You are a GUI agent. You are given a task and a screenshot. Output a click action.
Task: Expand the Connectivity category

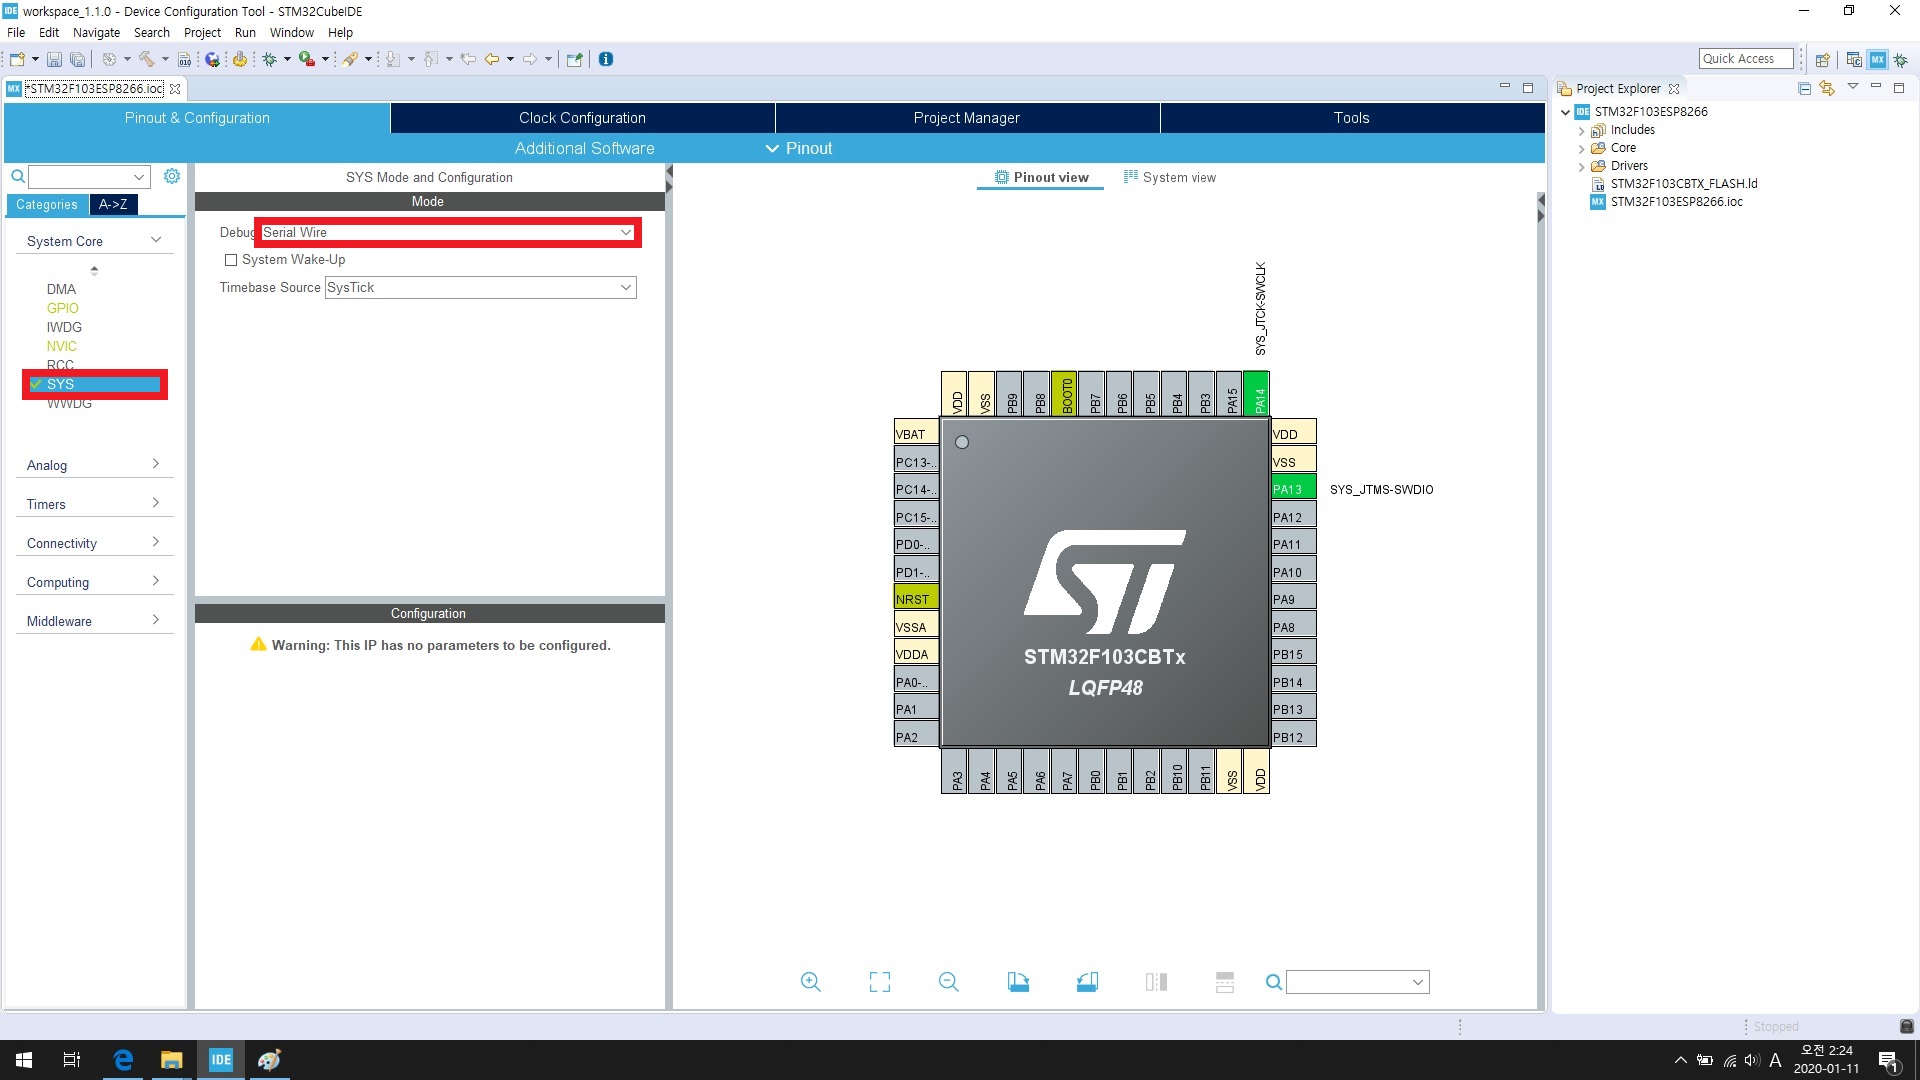[x=92, y=543]
